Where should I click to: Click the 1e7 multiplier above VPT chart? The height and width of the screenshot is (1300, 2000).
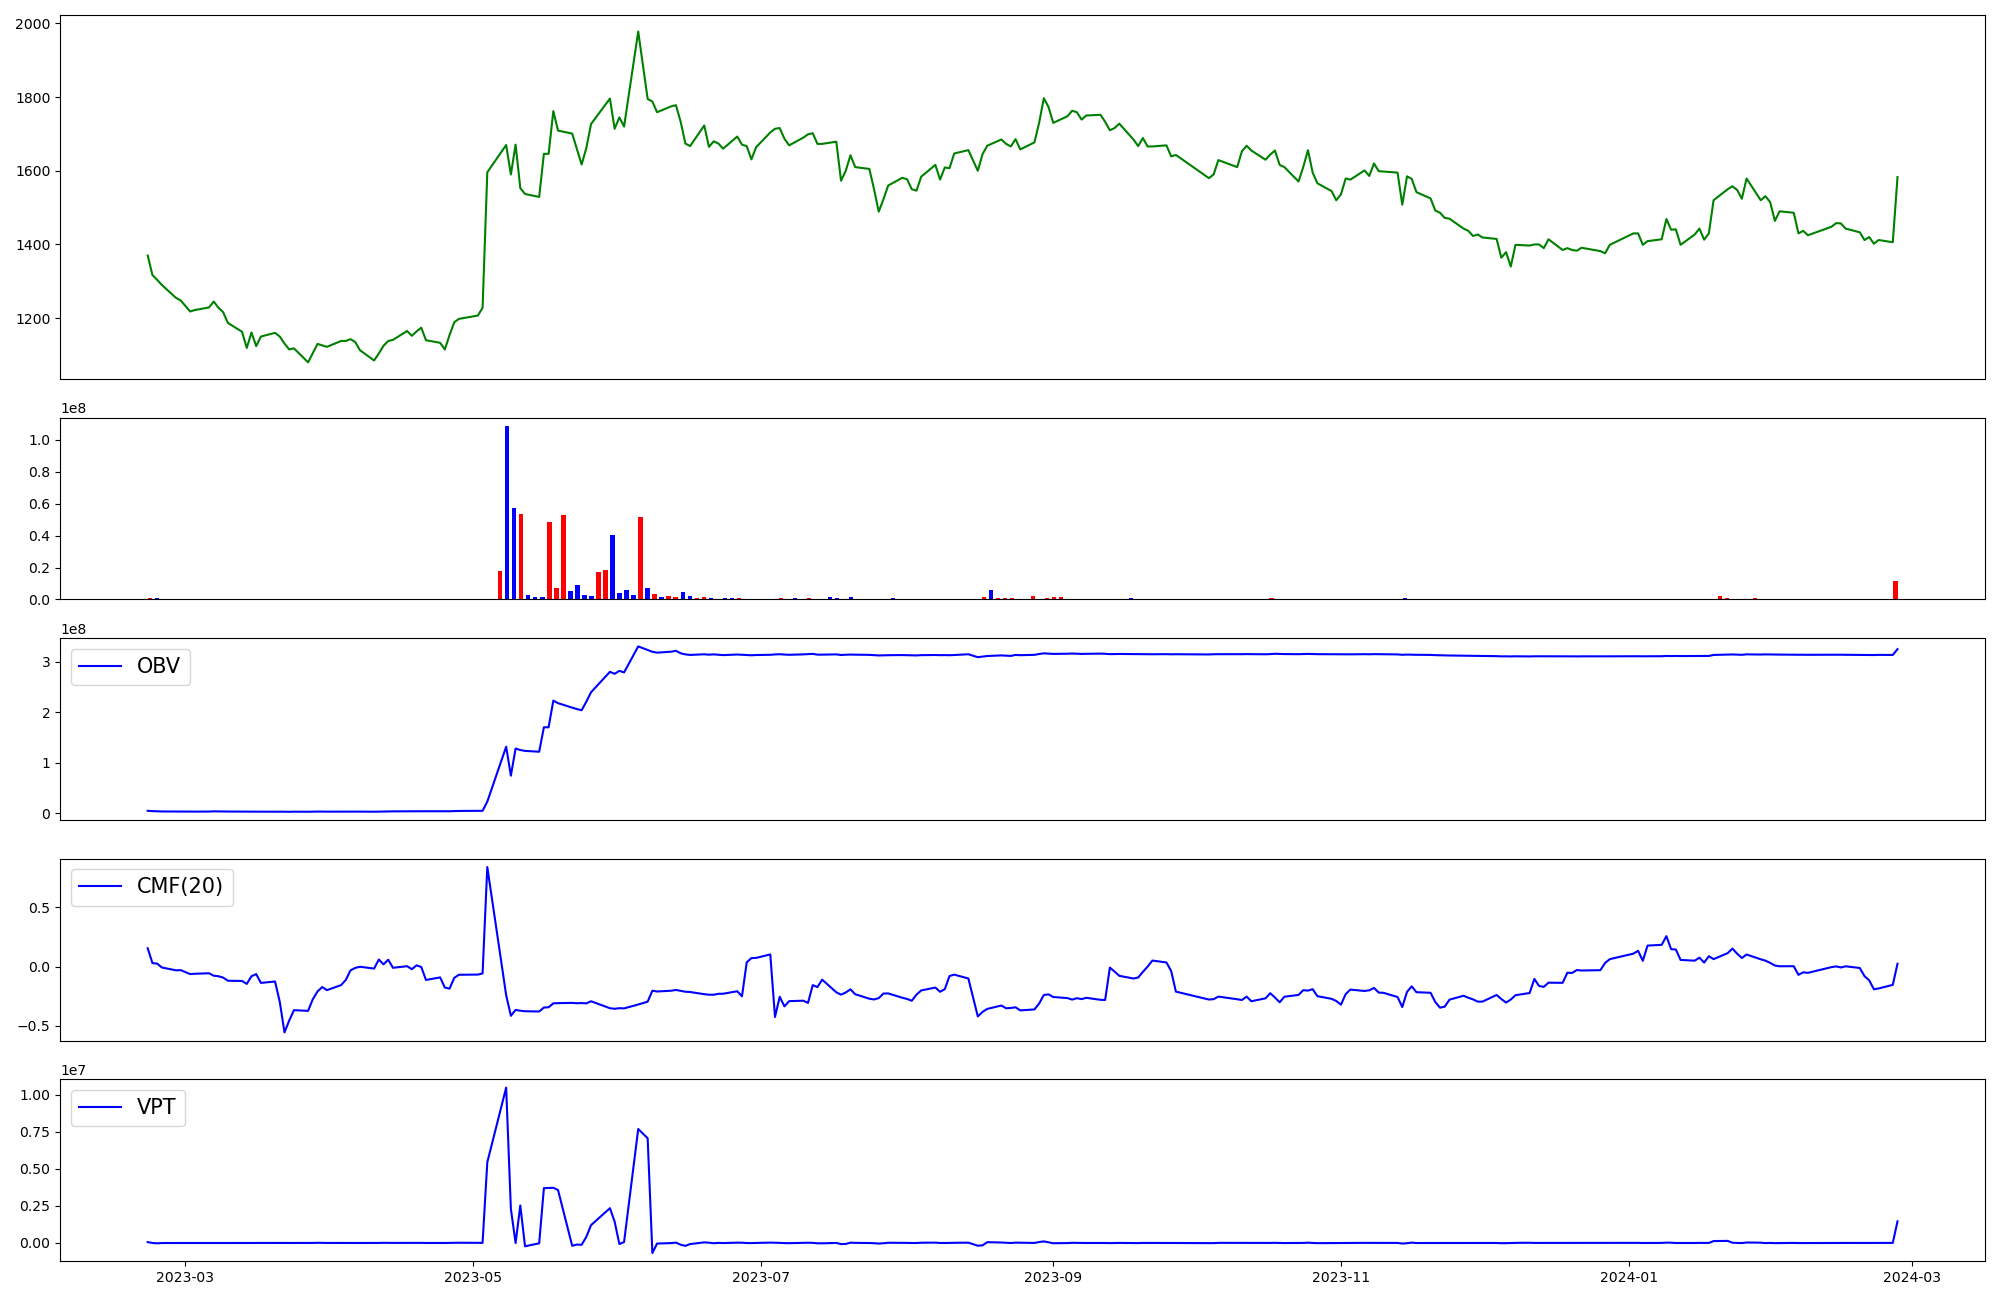(74, 1071)
